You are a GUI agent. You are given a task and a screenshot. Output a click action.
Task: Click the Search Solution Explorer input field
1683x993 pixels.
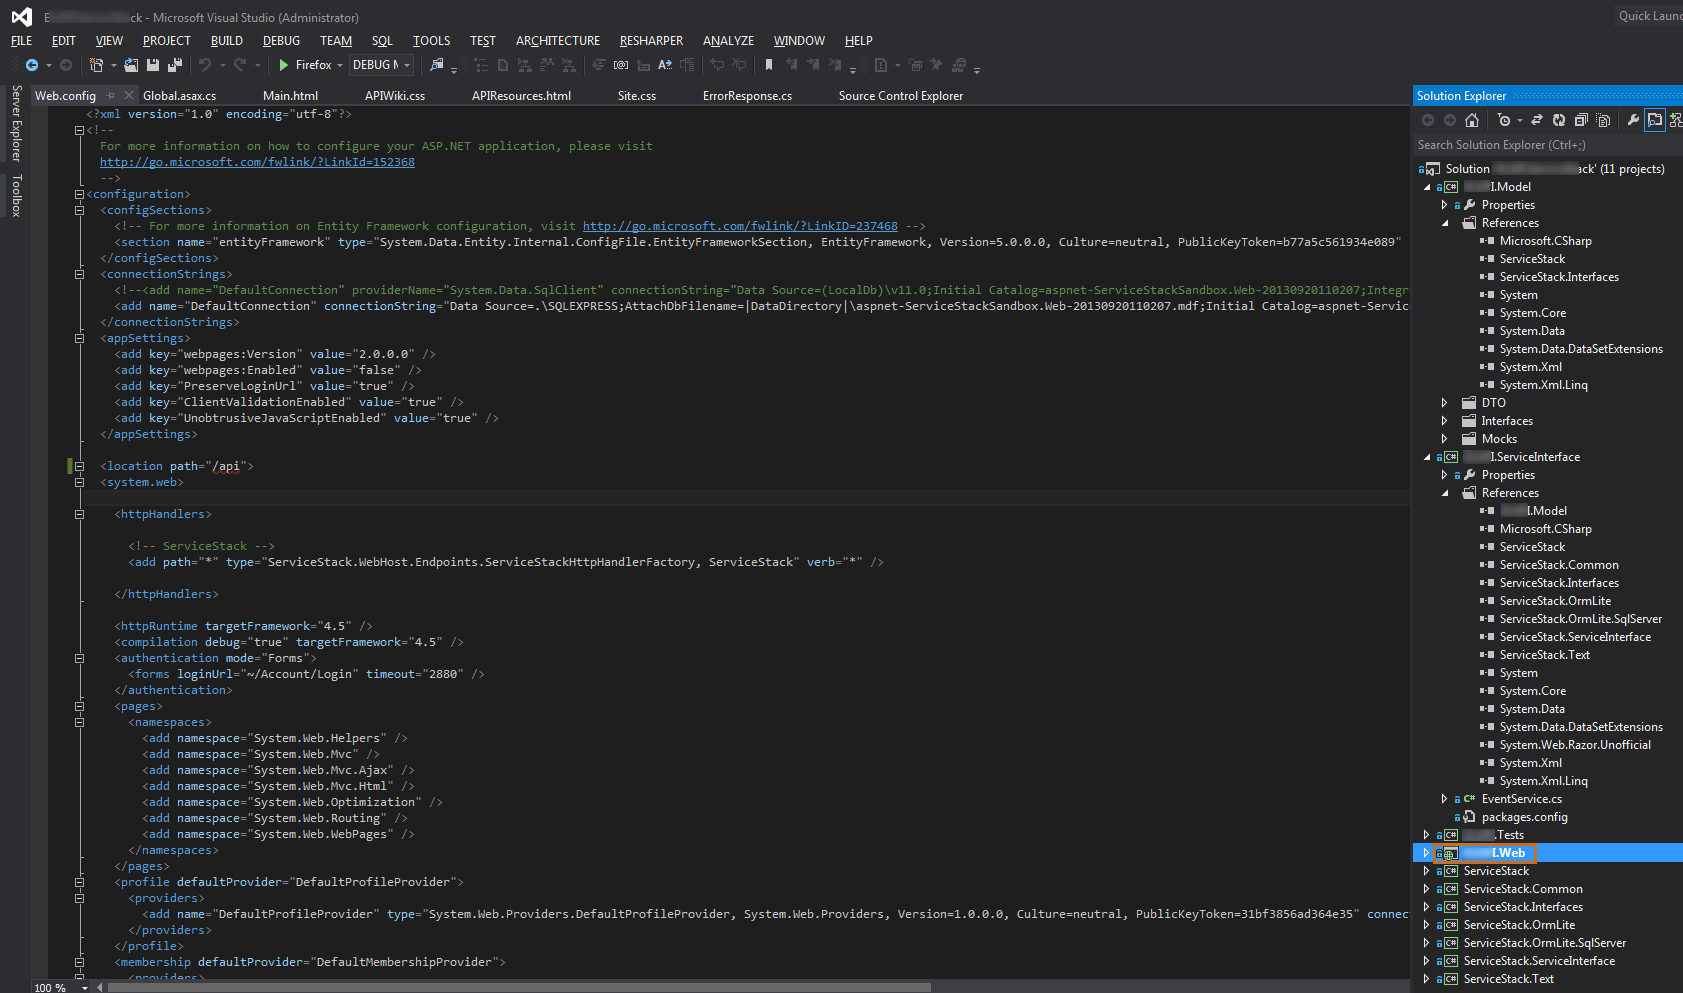(1540, 145)
